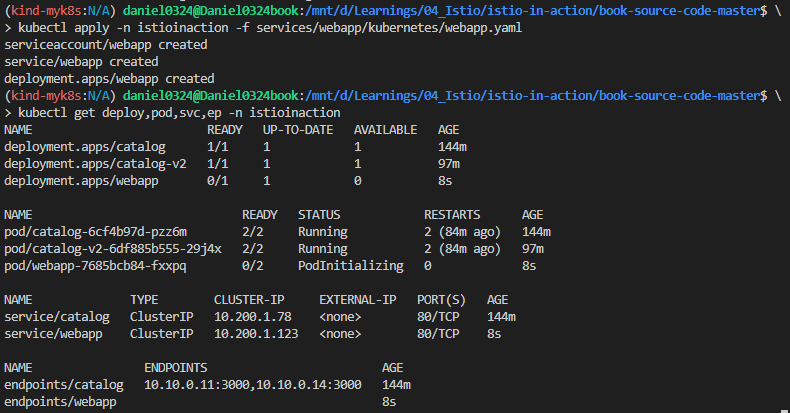Viewport: 790px width, 413px height.
Task: Click 'pod/webapp-7685bcb84-fxxpq' pod name
Action: tap(95, 266)
